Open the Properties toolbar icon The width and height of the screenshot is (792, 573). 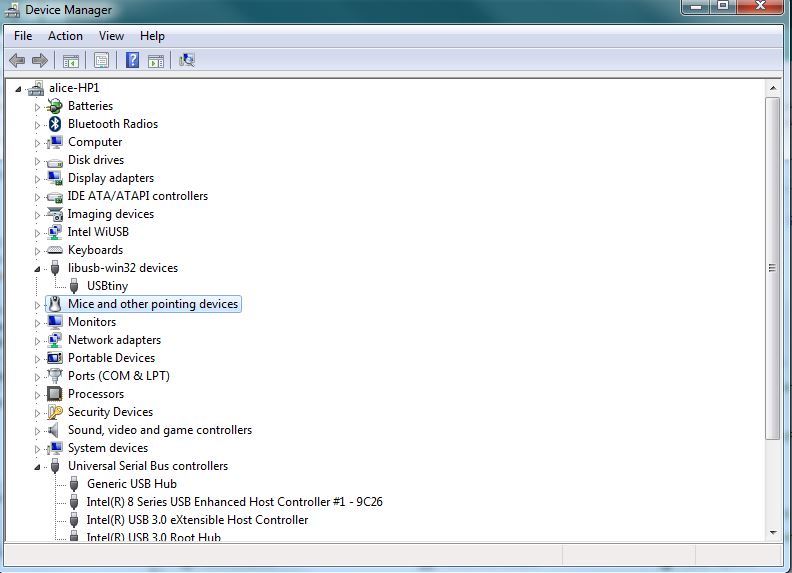[101, 61]
